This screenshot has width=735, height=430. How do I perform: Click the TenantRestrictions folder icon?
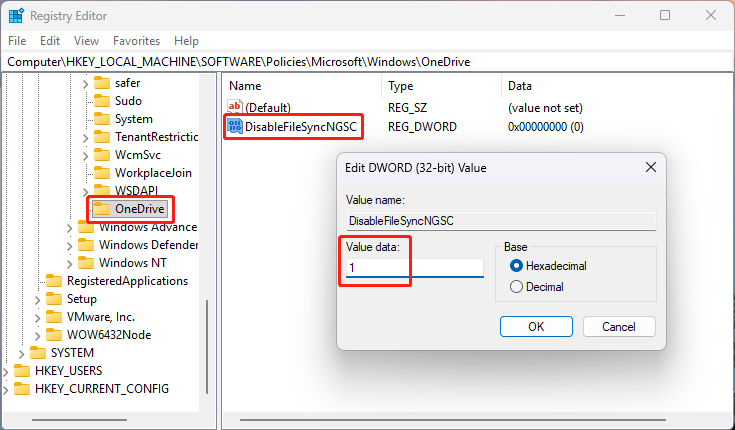(102, 137)
